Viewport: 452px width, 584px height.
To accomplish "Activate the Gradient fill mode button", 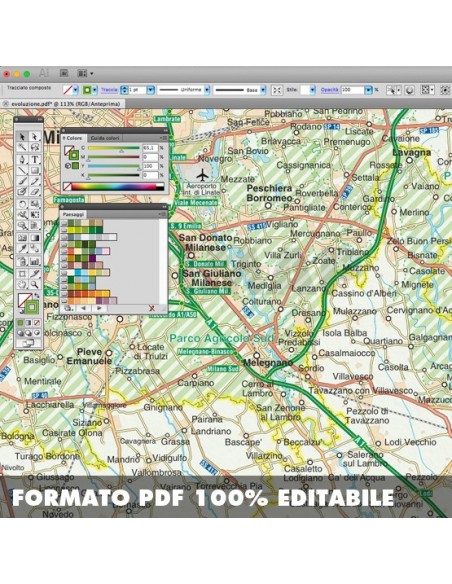I will (x=29, y=323).
